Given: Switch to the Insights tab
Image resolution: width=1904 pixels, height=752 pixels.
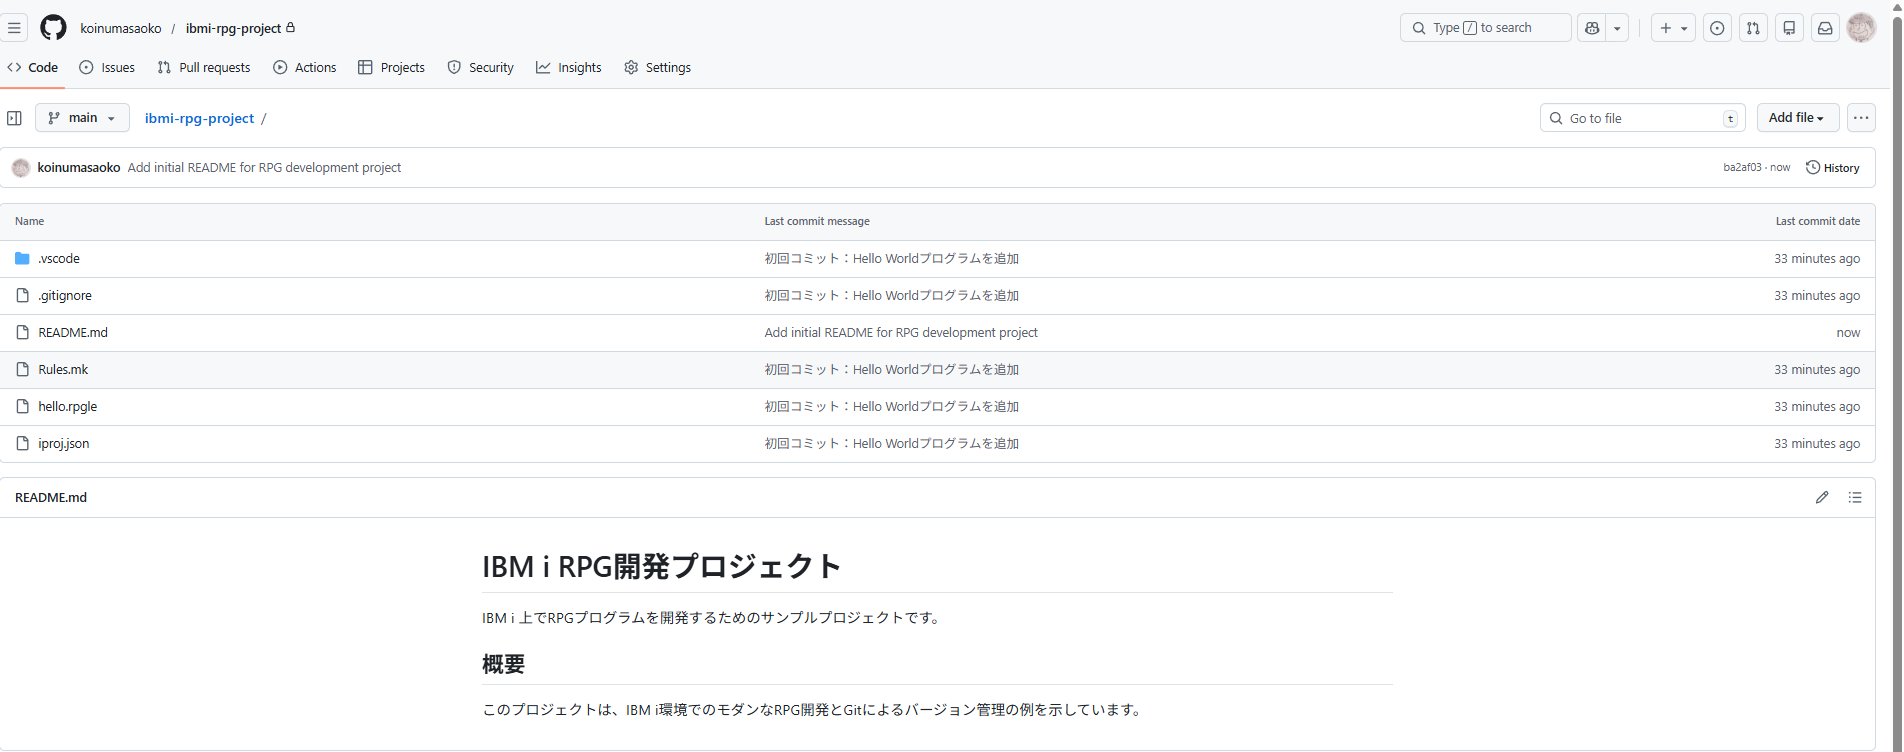Looking at the screenshot, I should 569,67.
